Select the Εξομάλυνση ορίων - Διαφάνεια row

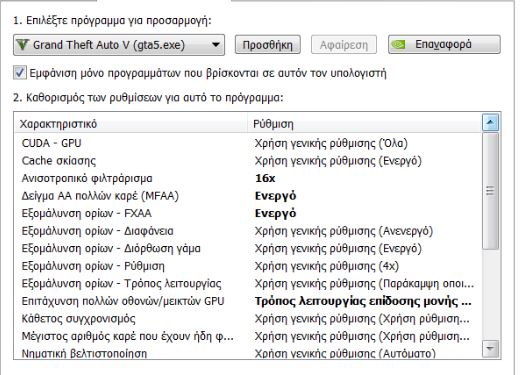[248, 231]
